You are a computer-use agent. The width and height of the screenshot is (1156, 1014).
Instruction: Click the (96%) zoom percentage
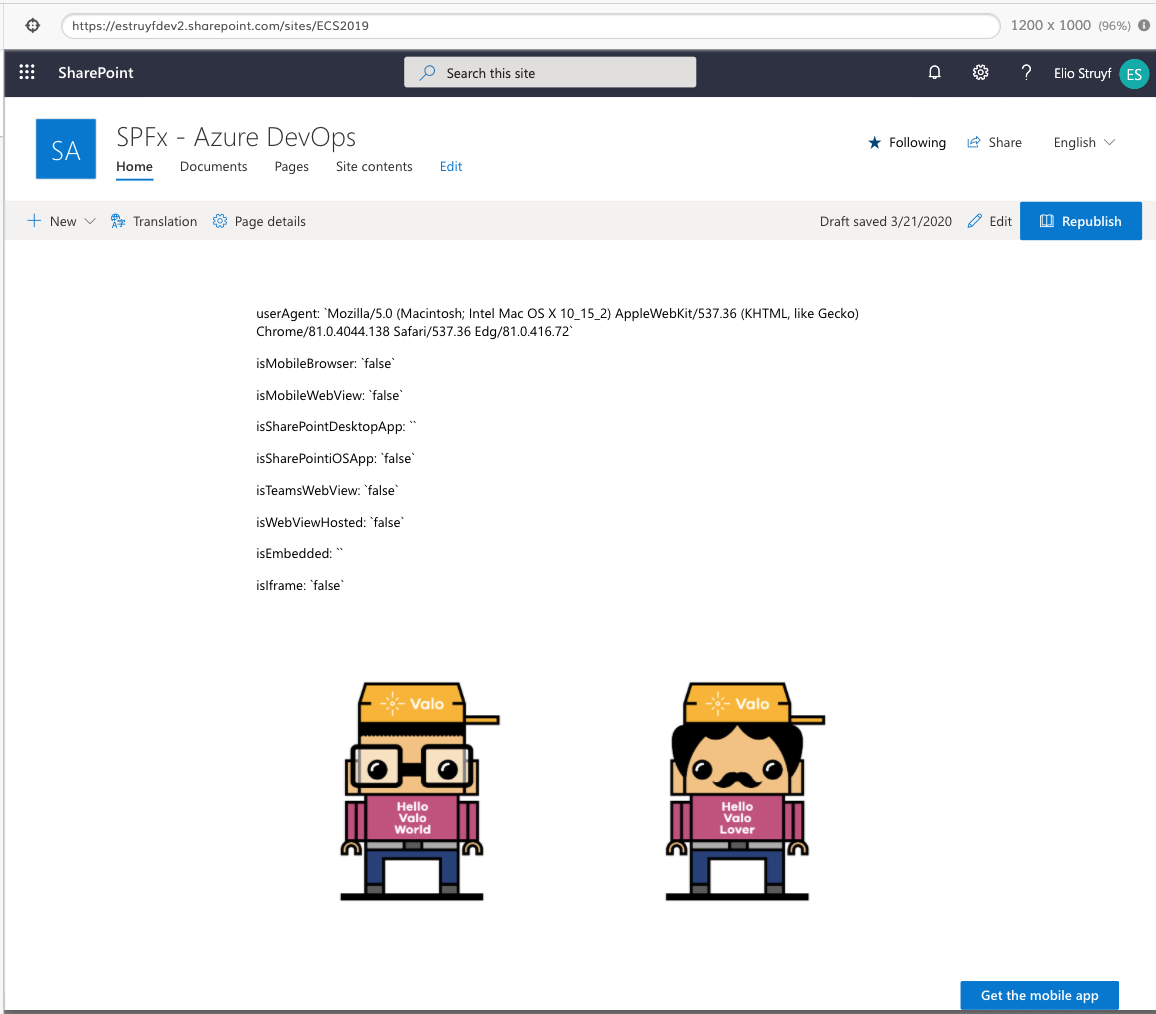pyautogui.click(x=1114, y=26)
